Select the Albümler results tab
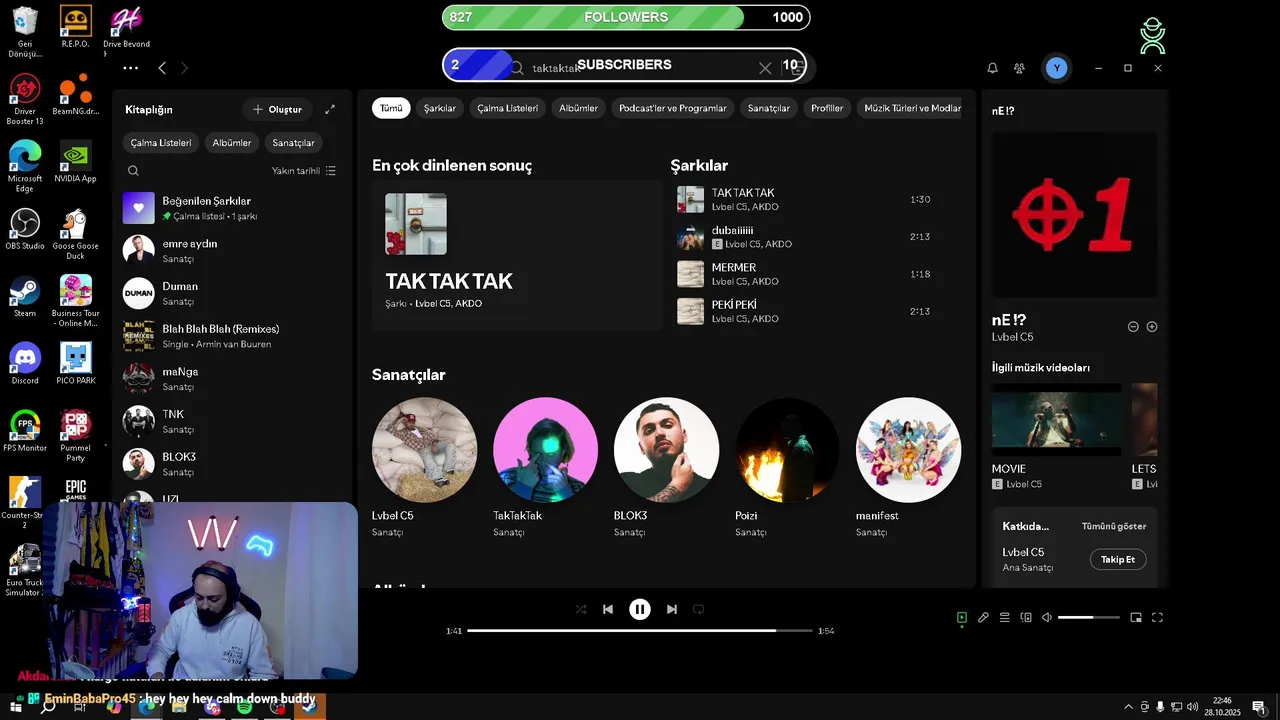The width and height of the screenshot is (1280, 720). (578, 108)
